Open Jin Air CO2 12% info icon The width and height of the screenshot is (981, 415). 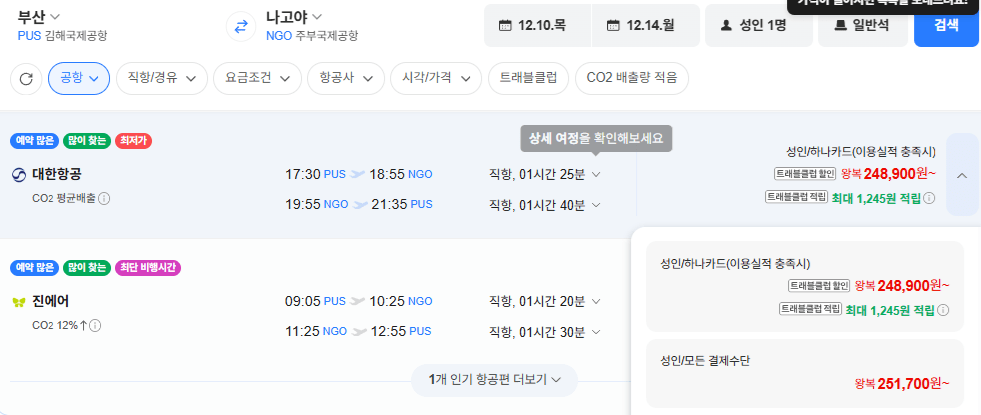[96, 325]
